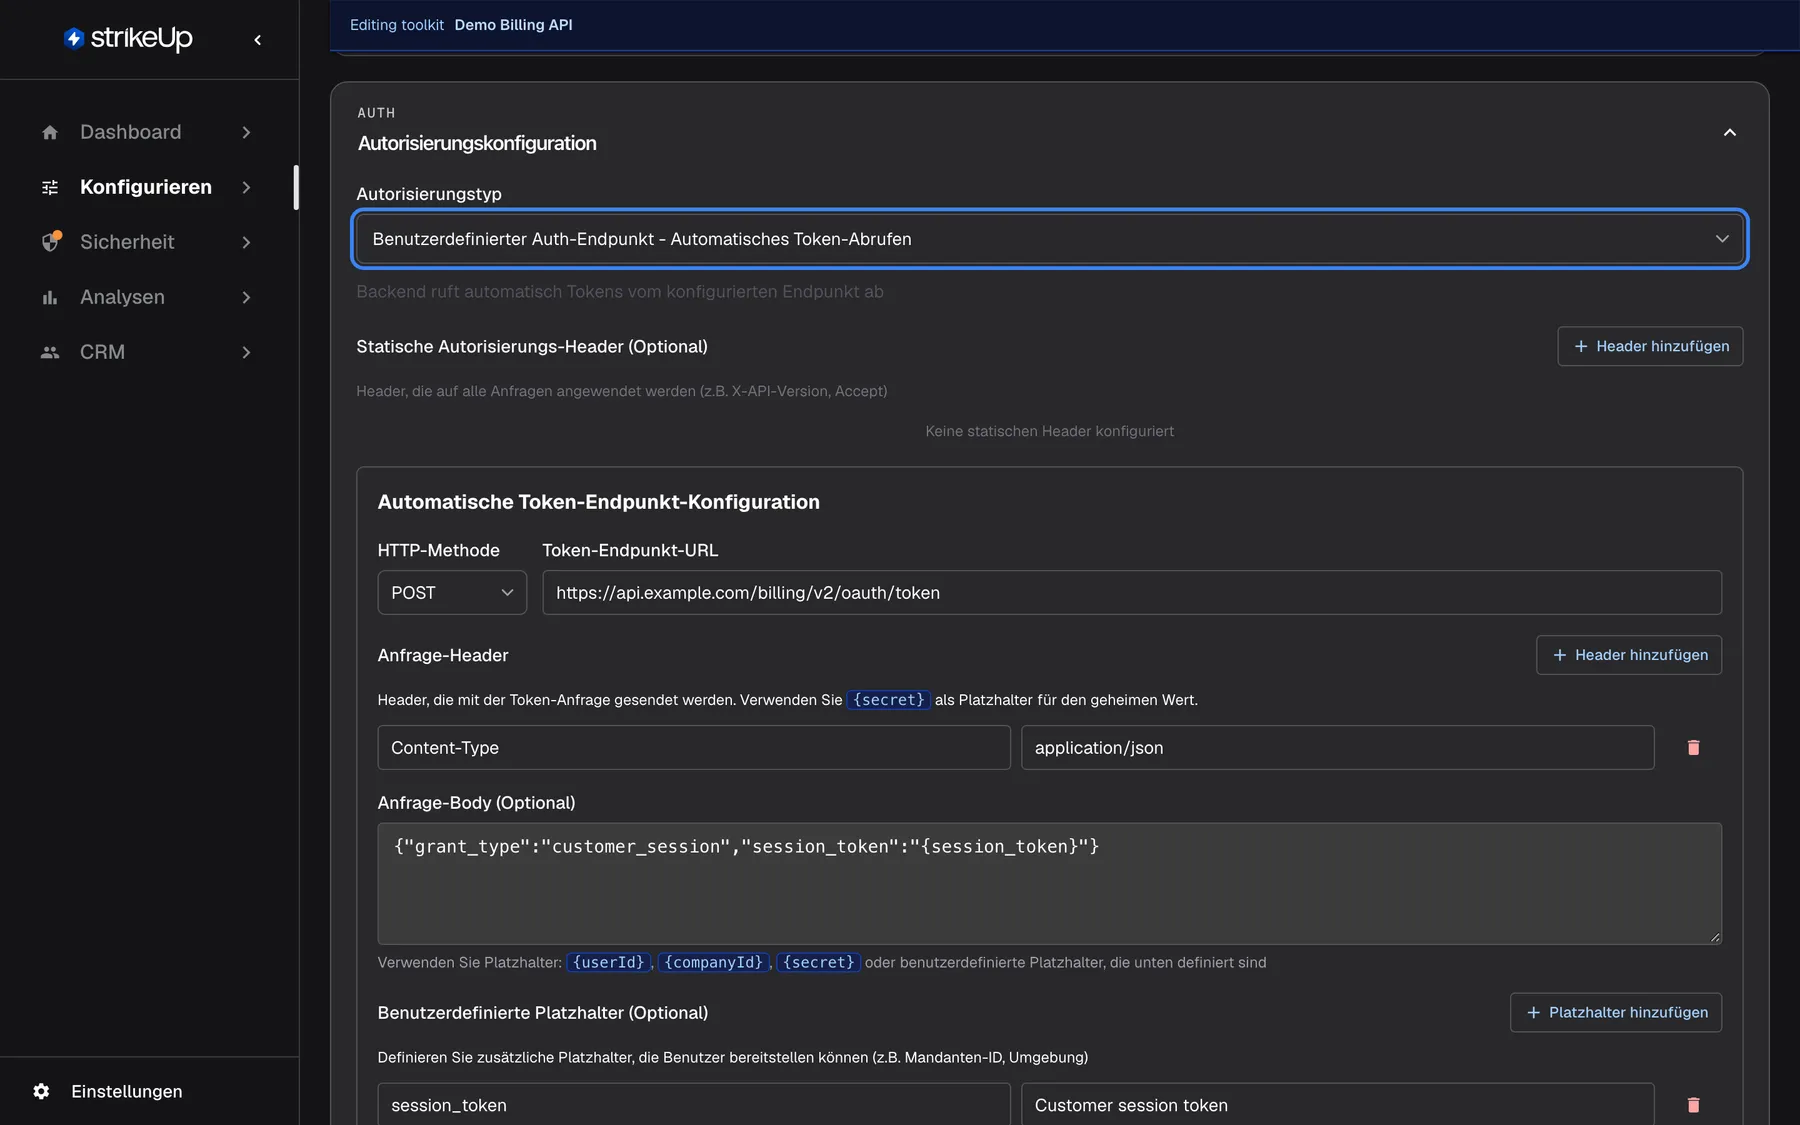
Task: Click the {userId} placeholder chip
Action: click(x=608, y=962)
